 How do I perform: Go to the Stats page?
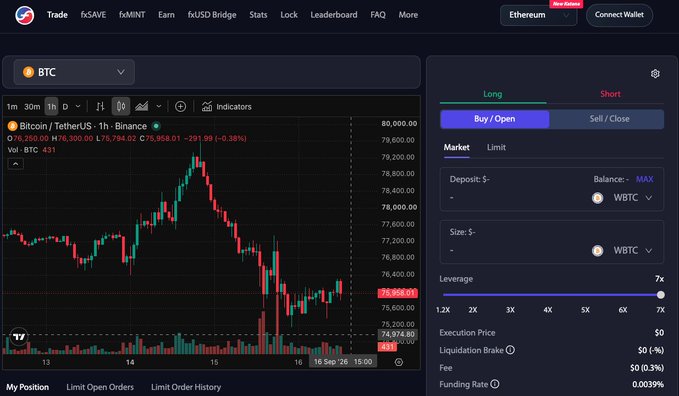tap(258, 15)
